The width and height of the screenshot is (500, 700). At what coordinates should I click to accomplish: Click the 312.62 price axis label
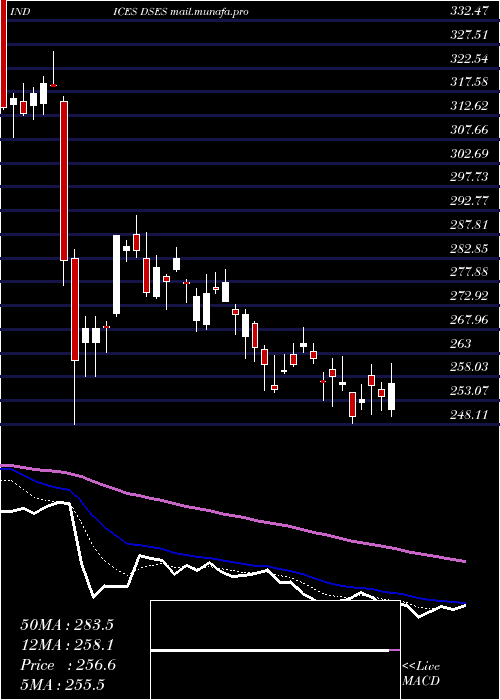point(469,106)
